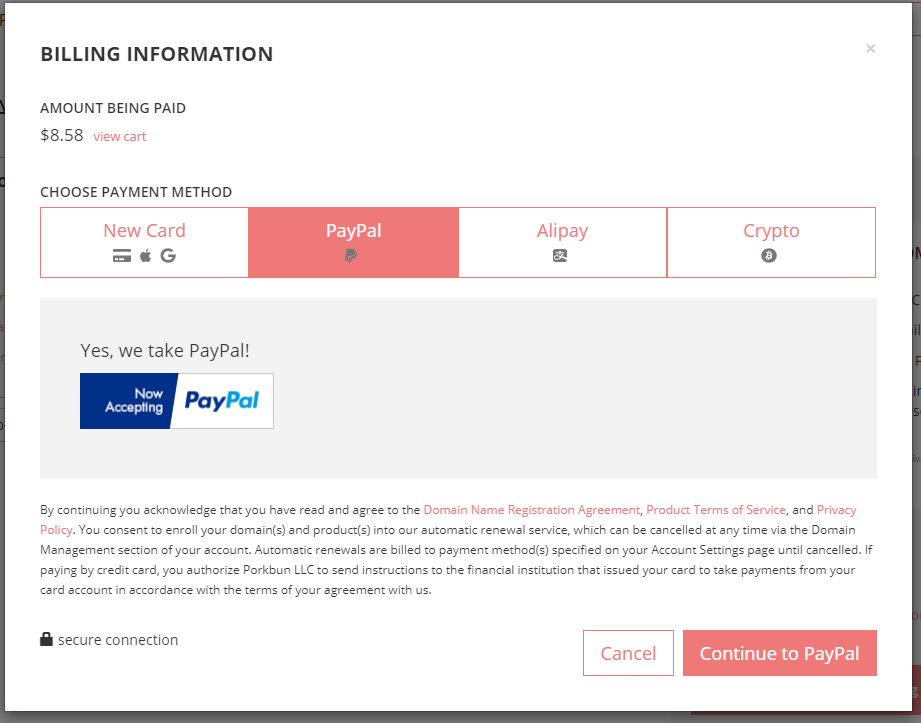Click the Google Pay icon under New Card

pos(169,255)
